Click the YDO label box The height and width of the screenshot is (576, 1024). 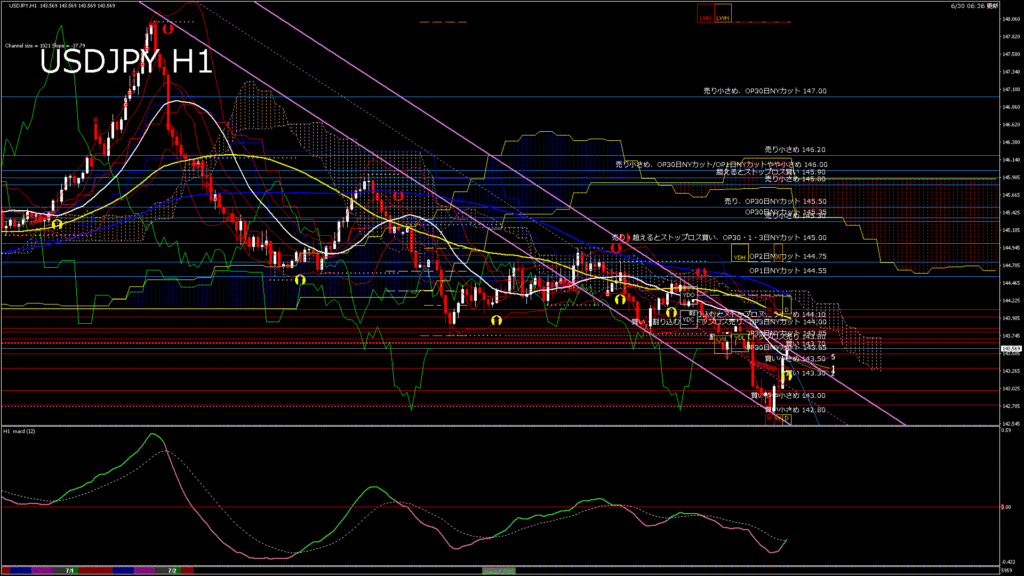pyautogui.click(x=689, y=296)
